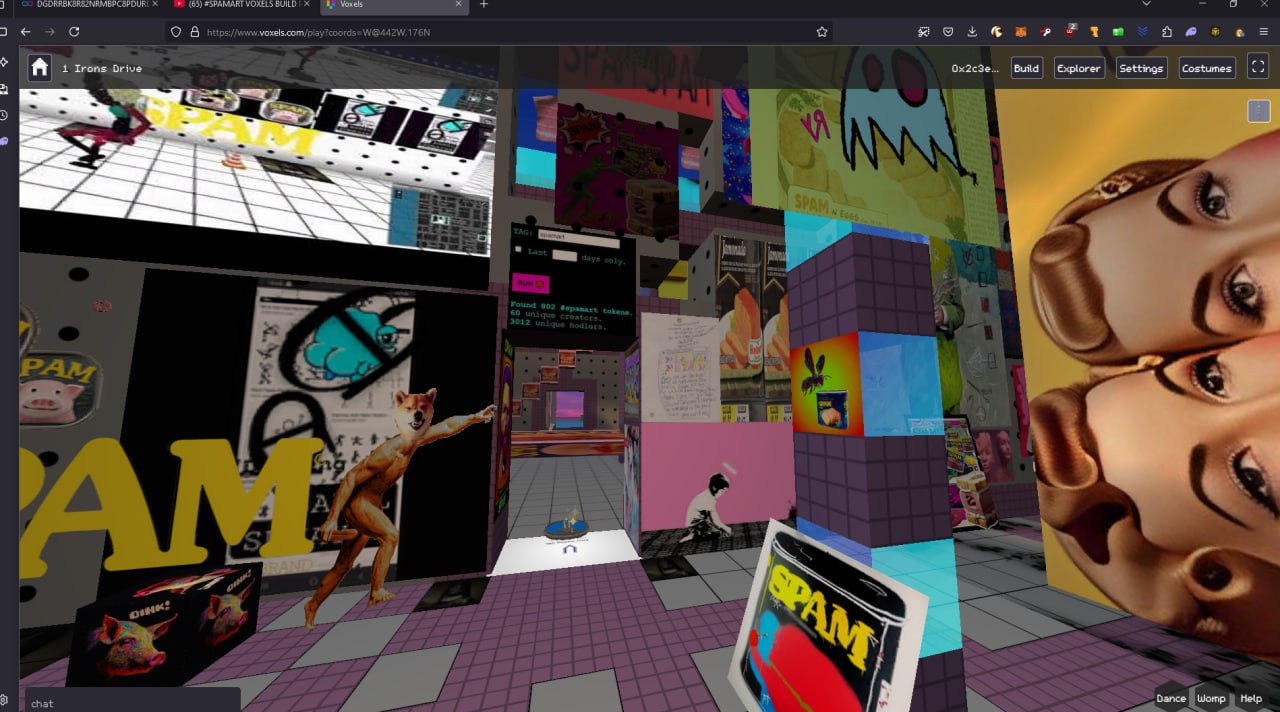This screenshot has width=1280, height=712.
Task: Click the Voxels home icon
Action: point(39,68)
